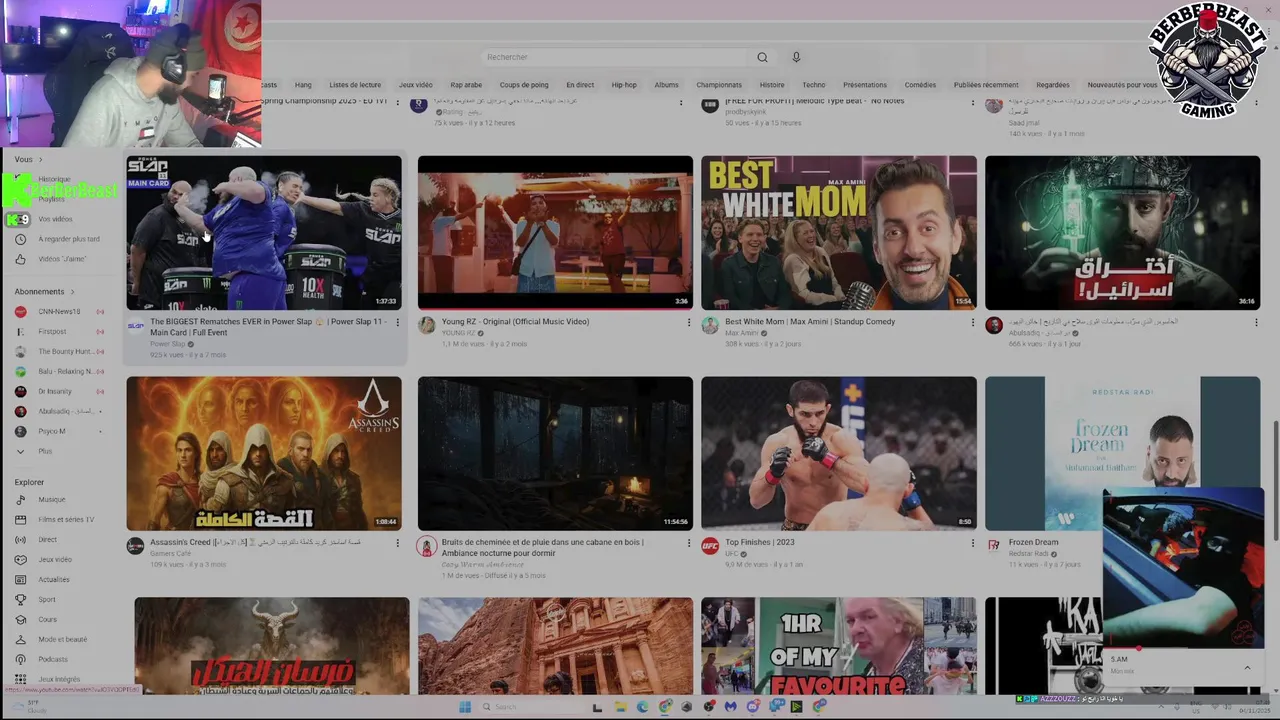Open the Sport trophy icon

pos(20,600)
